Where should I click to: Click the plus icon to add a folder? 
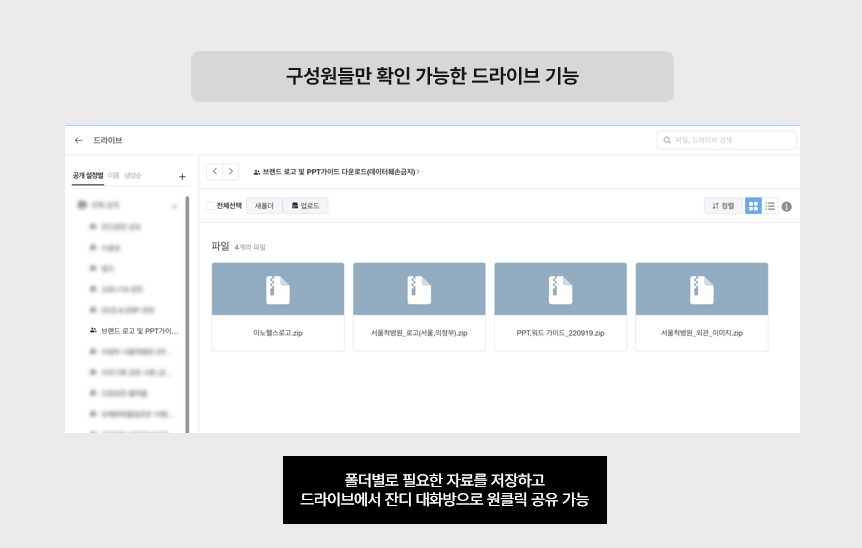[x=182, y=177]
